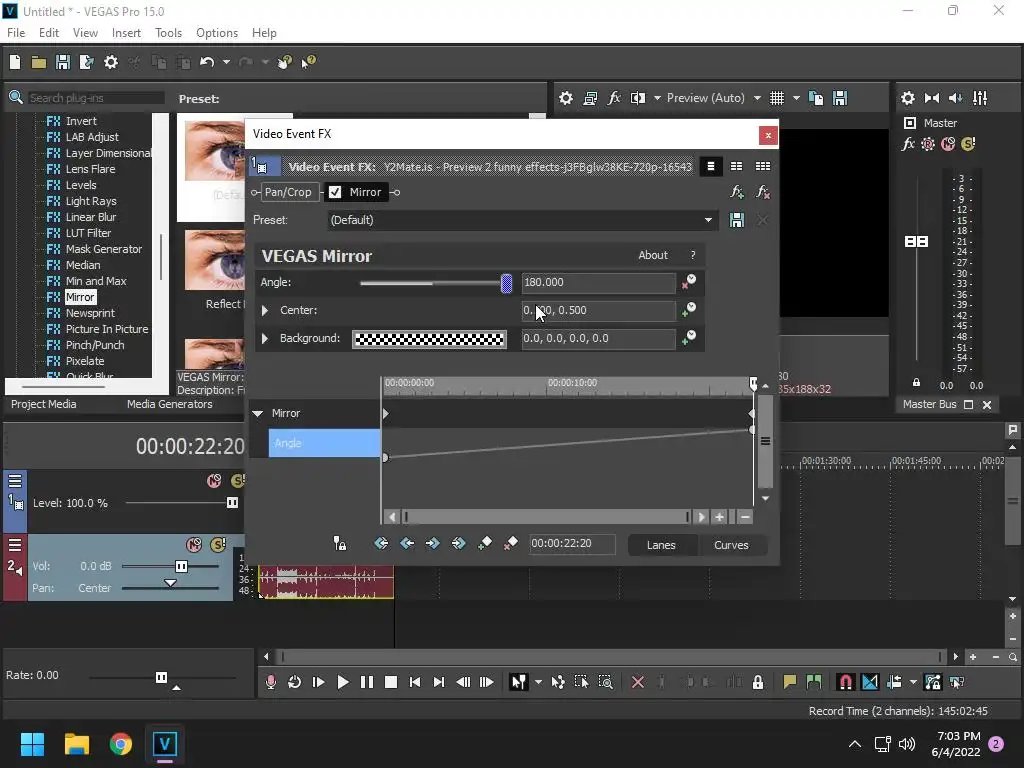
Task: Open the Mirror Preset dropdown
Action: pos(708,220)
